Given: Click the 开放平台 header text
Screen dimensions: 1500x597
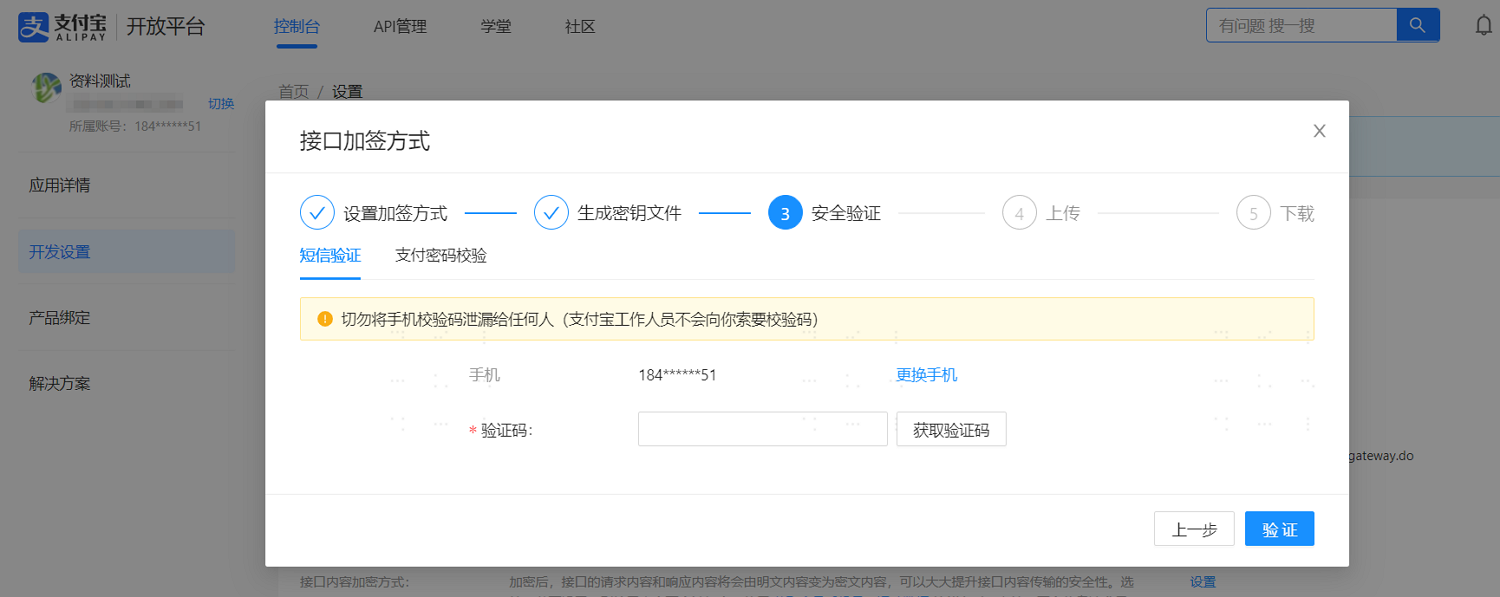Looking at the screenshot, I should tap(166, 27).
